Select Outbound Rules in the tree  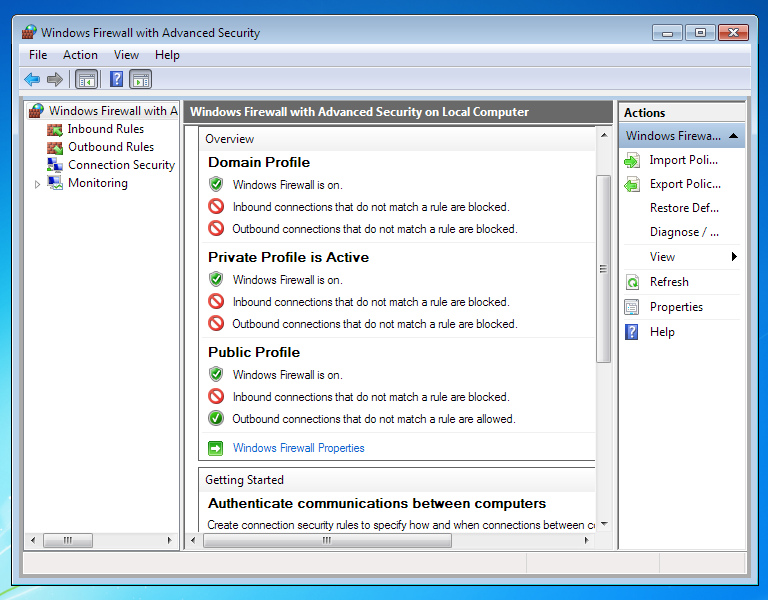click(x=110, y=147)
